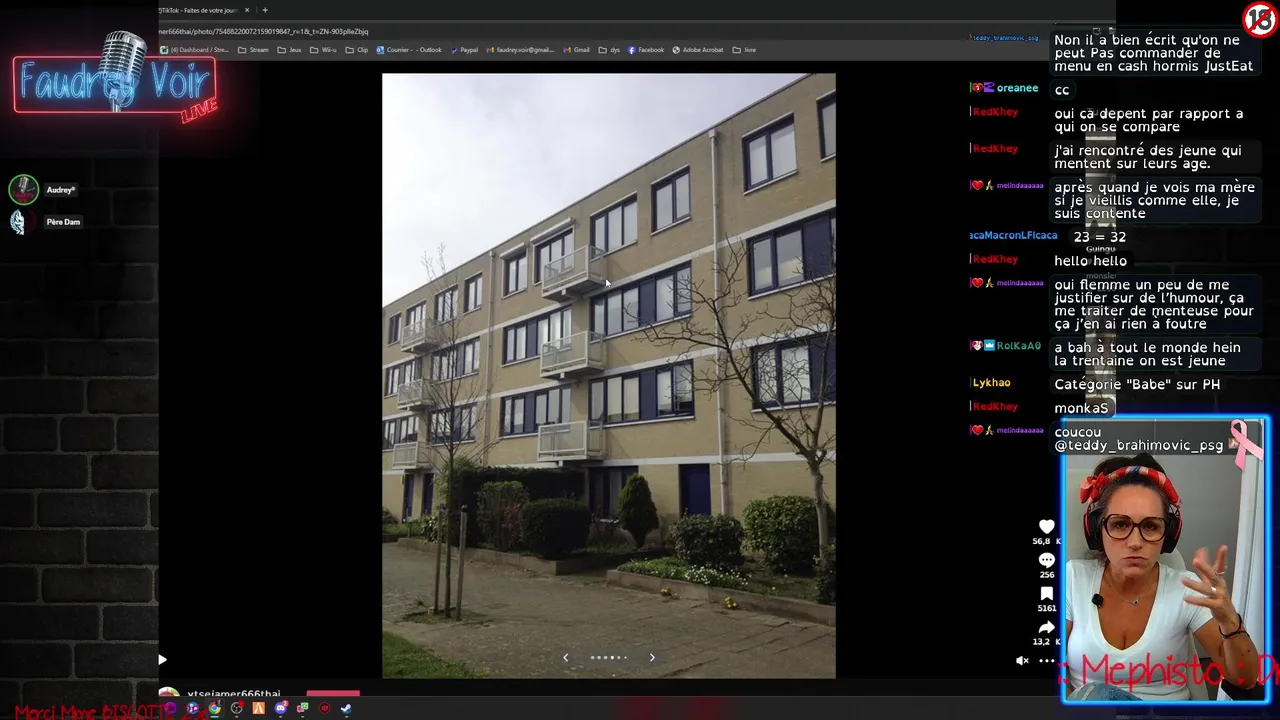The width and height of the screenshot is (1280, 720).
Task: Open the three-dot more options menu
Action: [1046, 660]
